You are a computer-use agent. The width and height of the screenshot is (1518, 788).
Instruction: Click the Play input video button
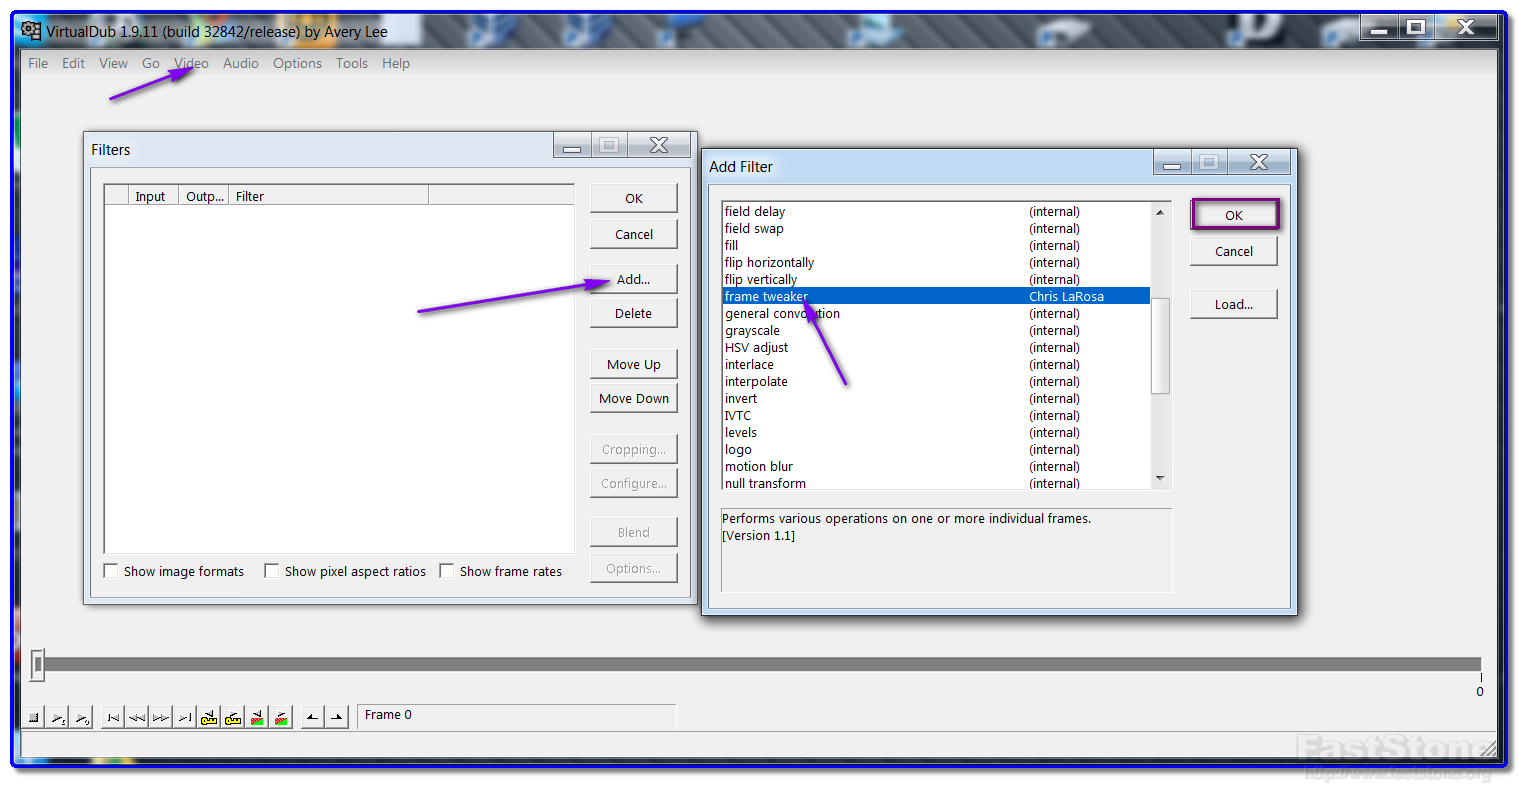pyautogui.click(x=57, y=717)
